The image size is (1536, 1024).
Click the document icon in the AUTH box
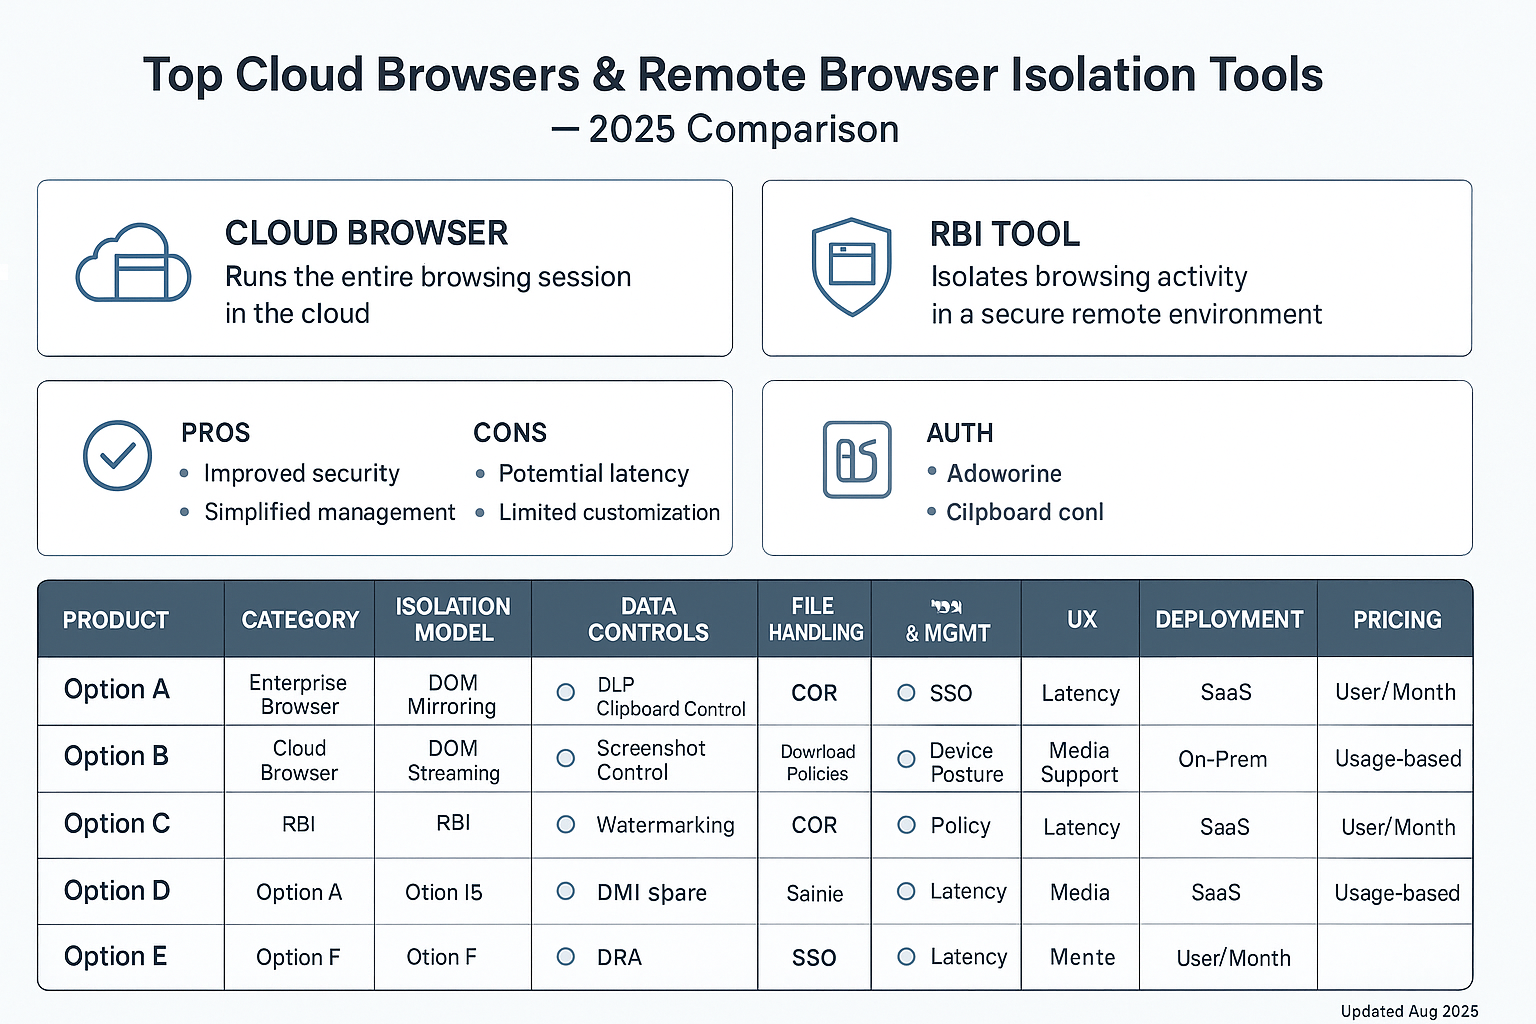[x=856, y=461]
